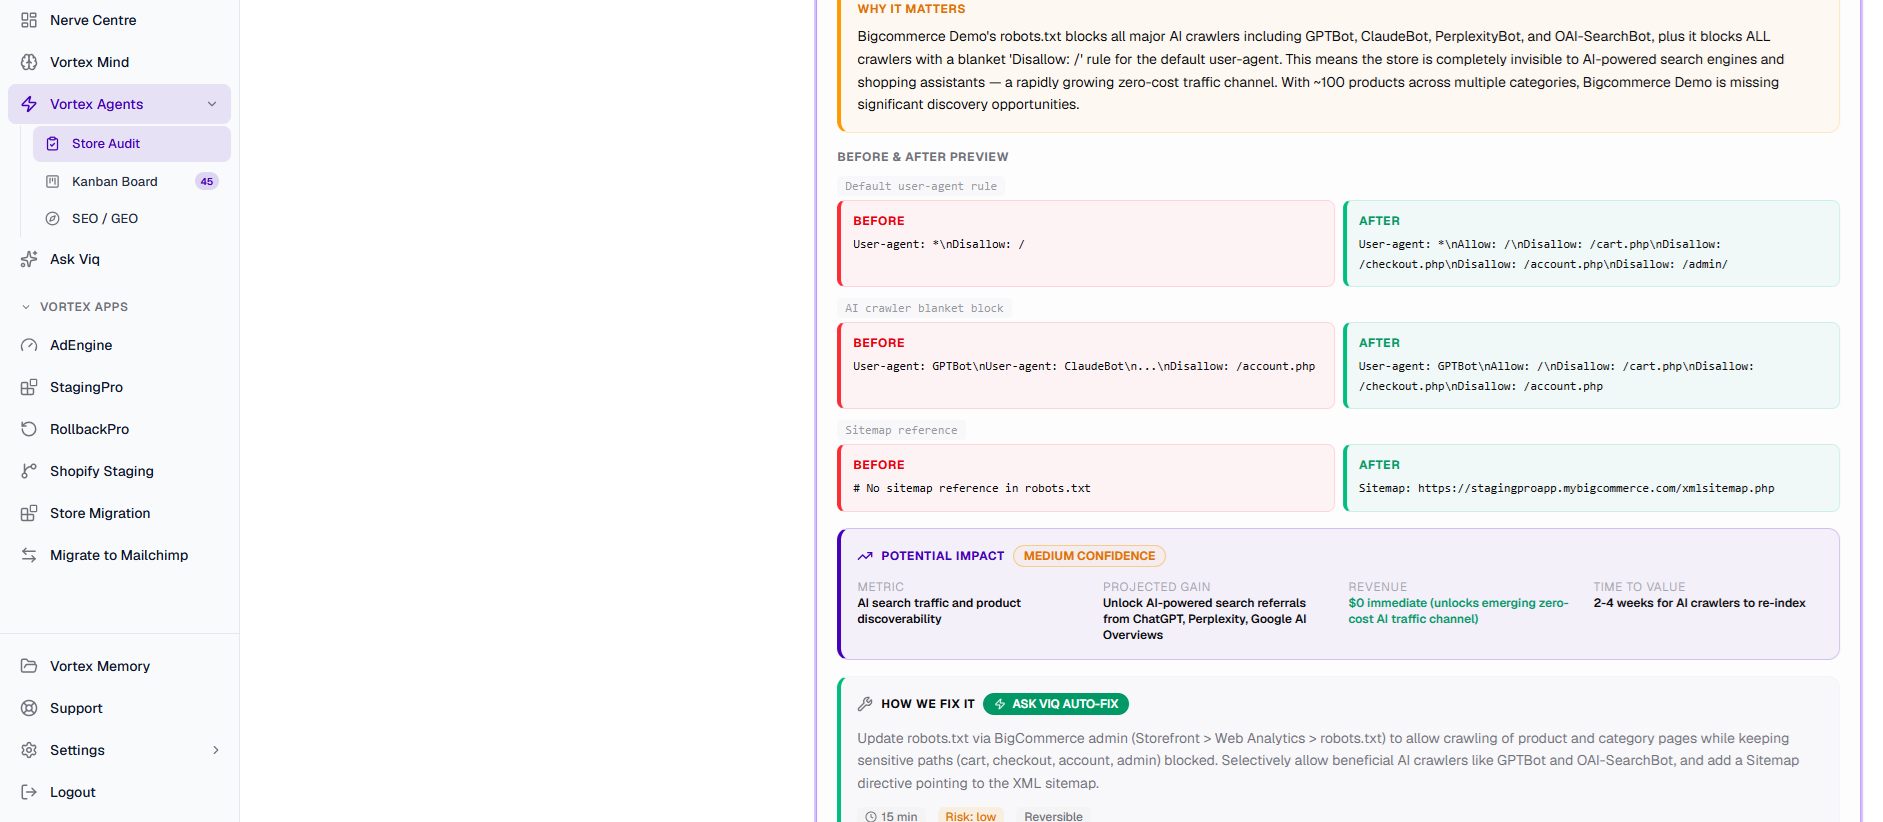Click the '$0 immediate' revenue text
The height and width of the screenshot is (822, 1883).
[1458, 611]
